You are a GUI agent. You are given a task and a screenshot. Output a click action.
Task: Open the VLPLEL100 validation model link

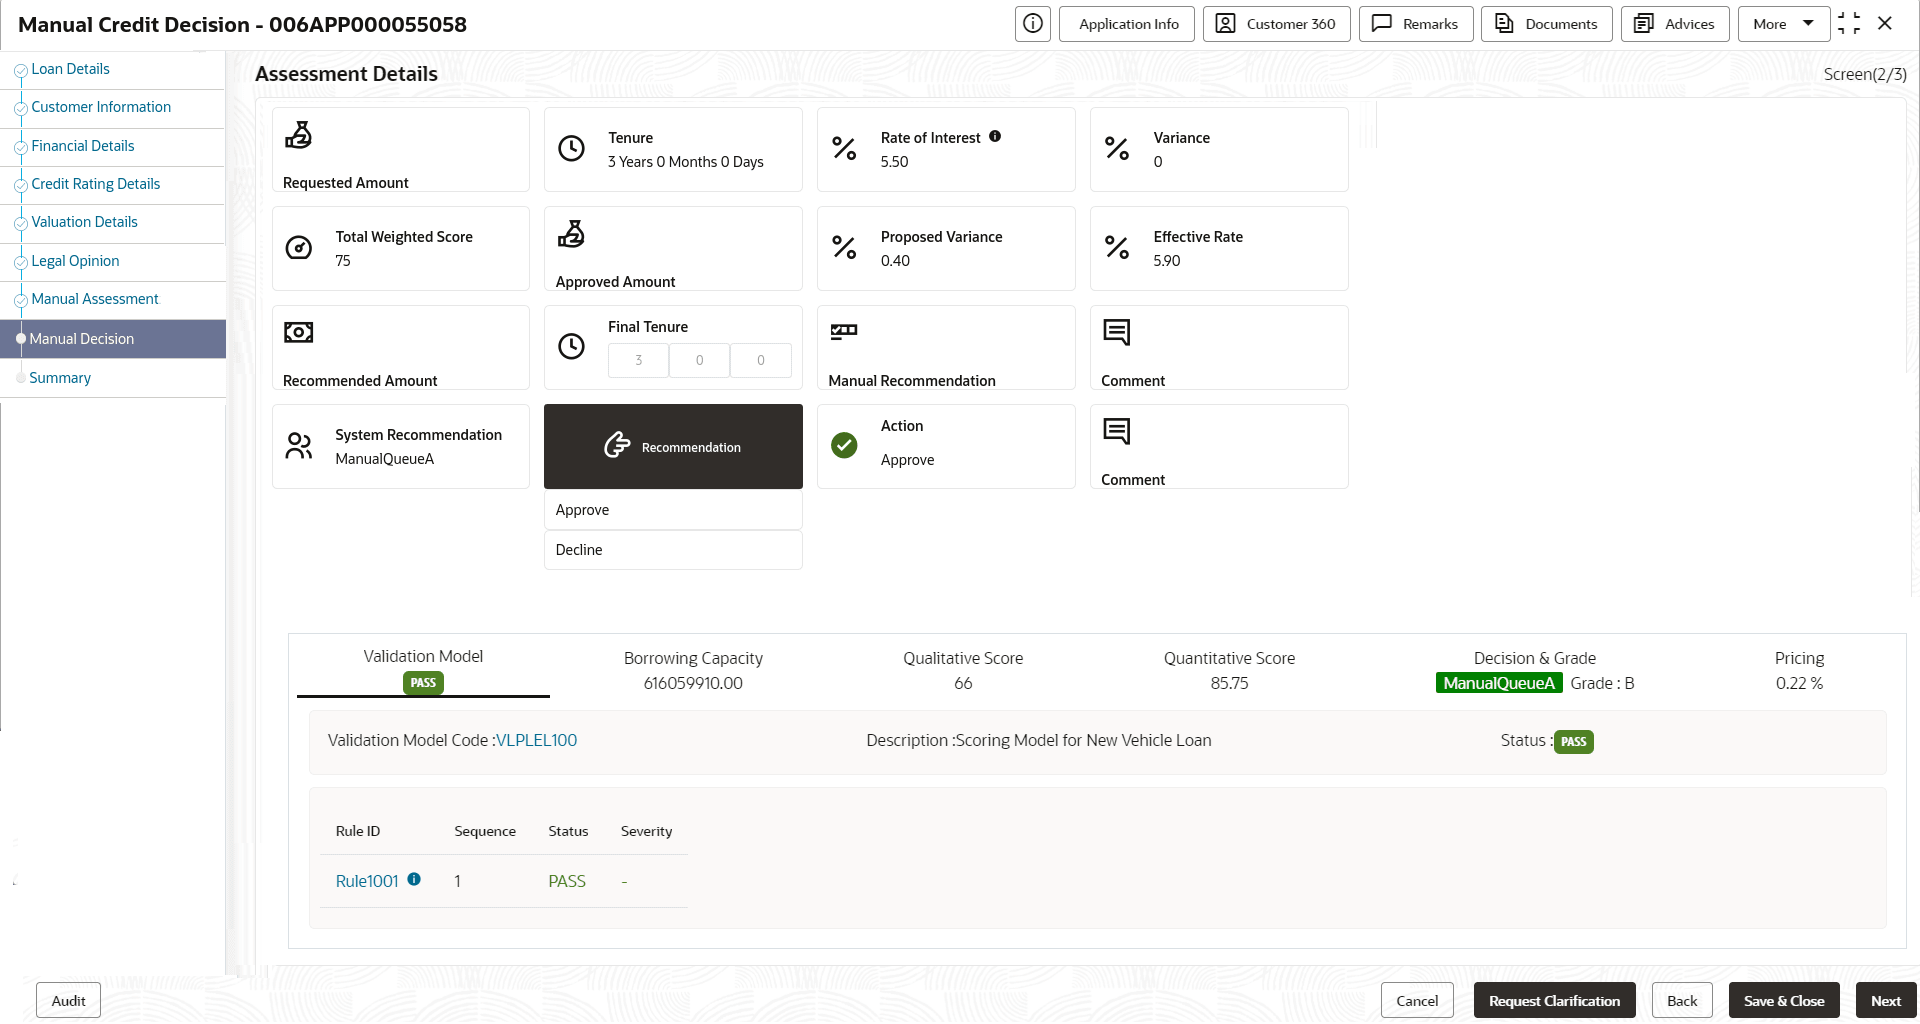[x=537, y=740]
